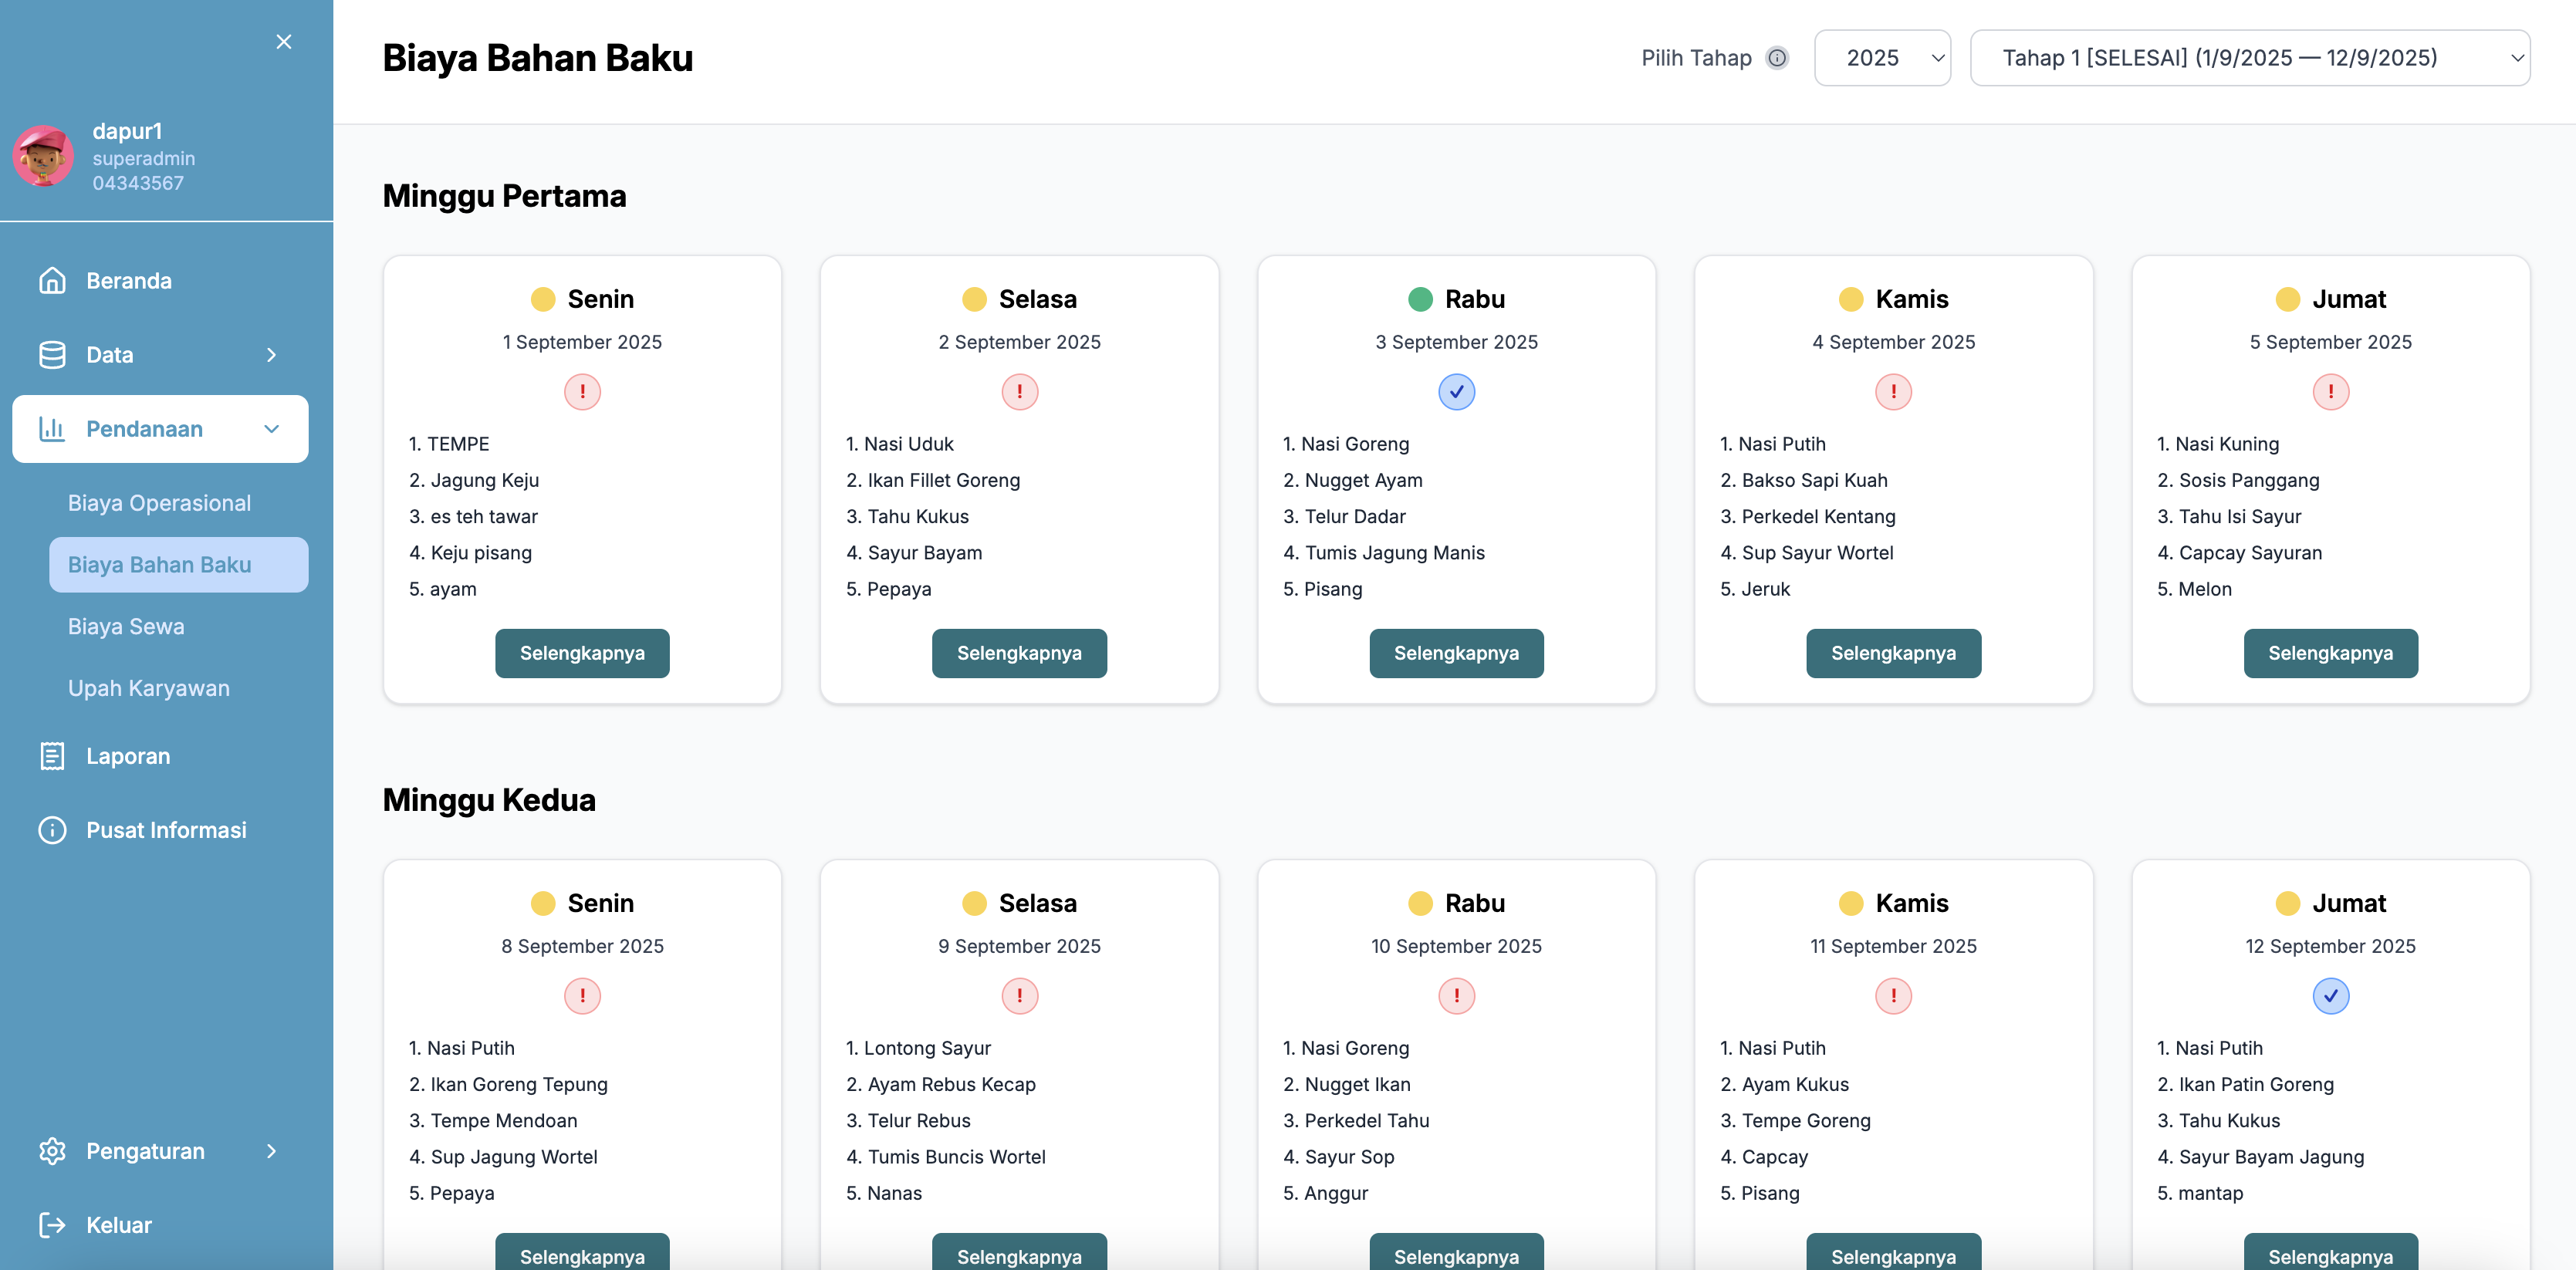
Task: Select the Pendanaan chart icon
Action: [53, 428]
